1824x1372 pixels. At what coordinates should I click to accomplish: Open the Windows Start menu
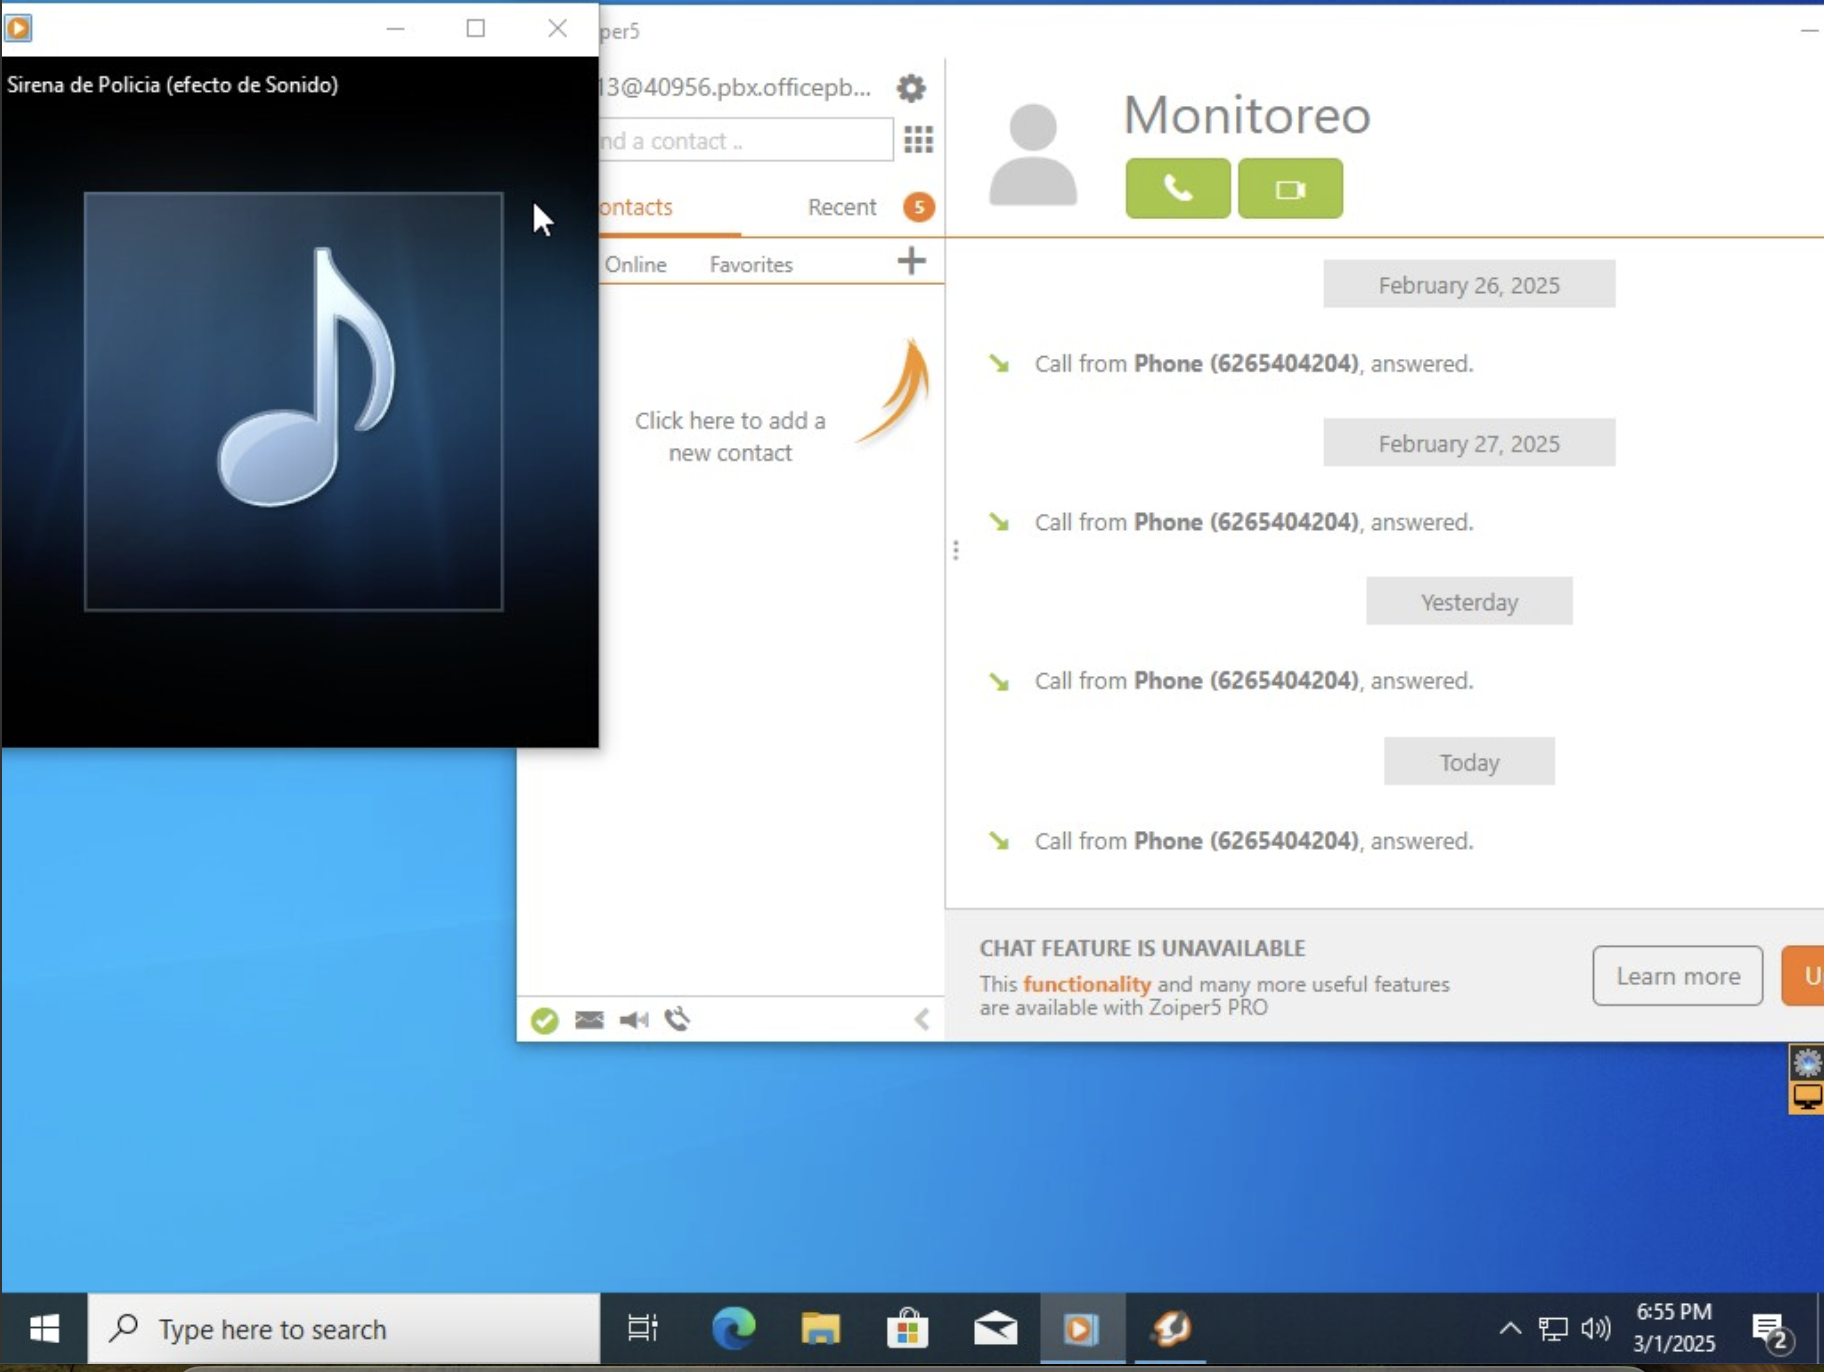pos(44,1328)
